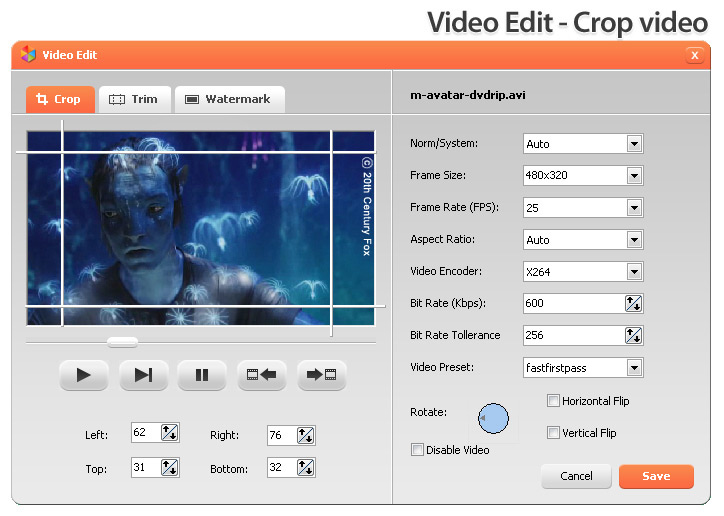Click the Cancel button

click(x=576, y=476)
